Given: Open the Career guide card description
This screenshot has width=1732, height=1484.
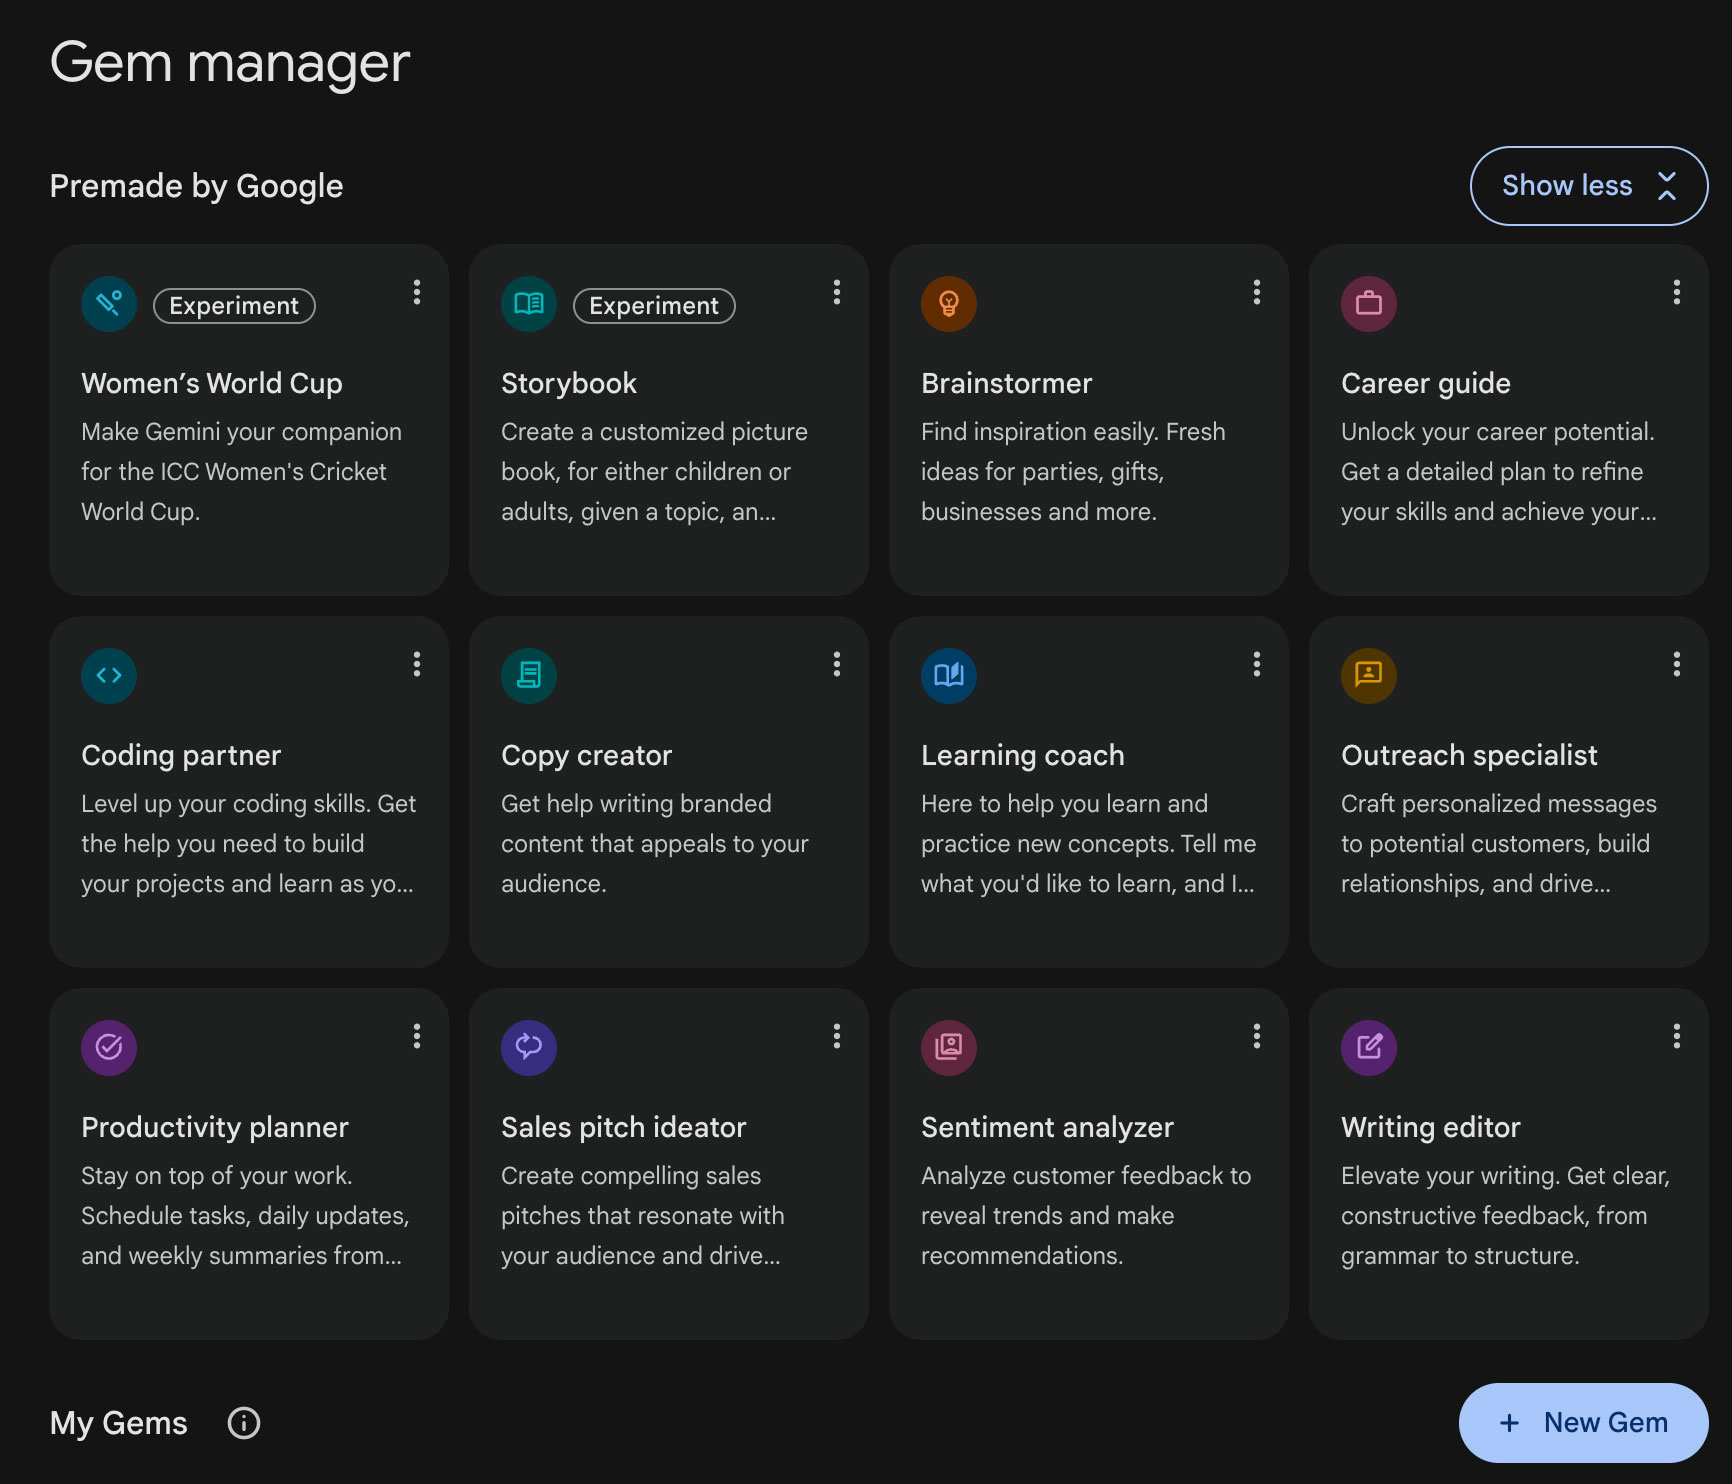Looking at the screenshot, I should [1498, 472].
